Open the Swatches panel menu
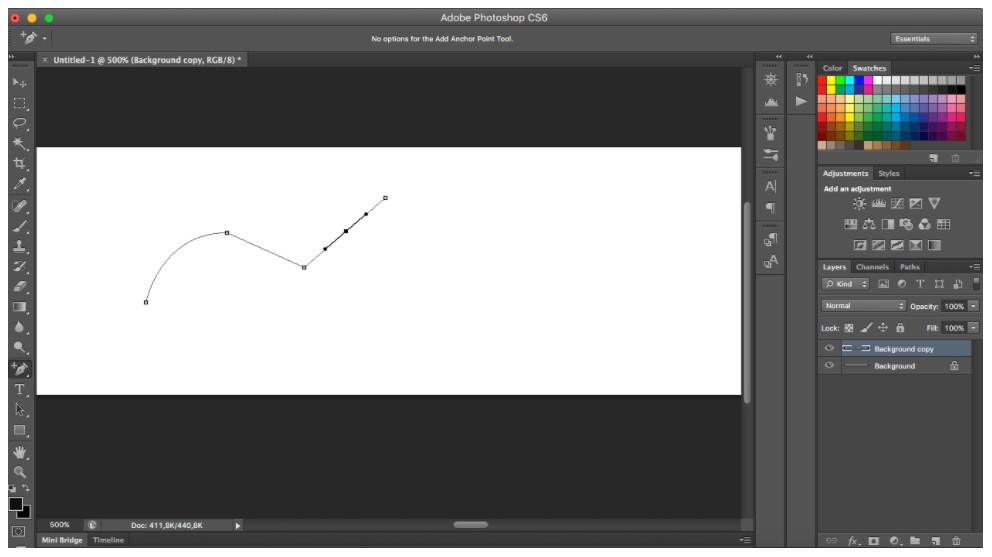 tap(975, 68)
